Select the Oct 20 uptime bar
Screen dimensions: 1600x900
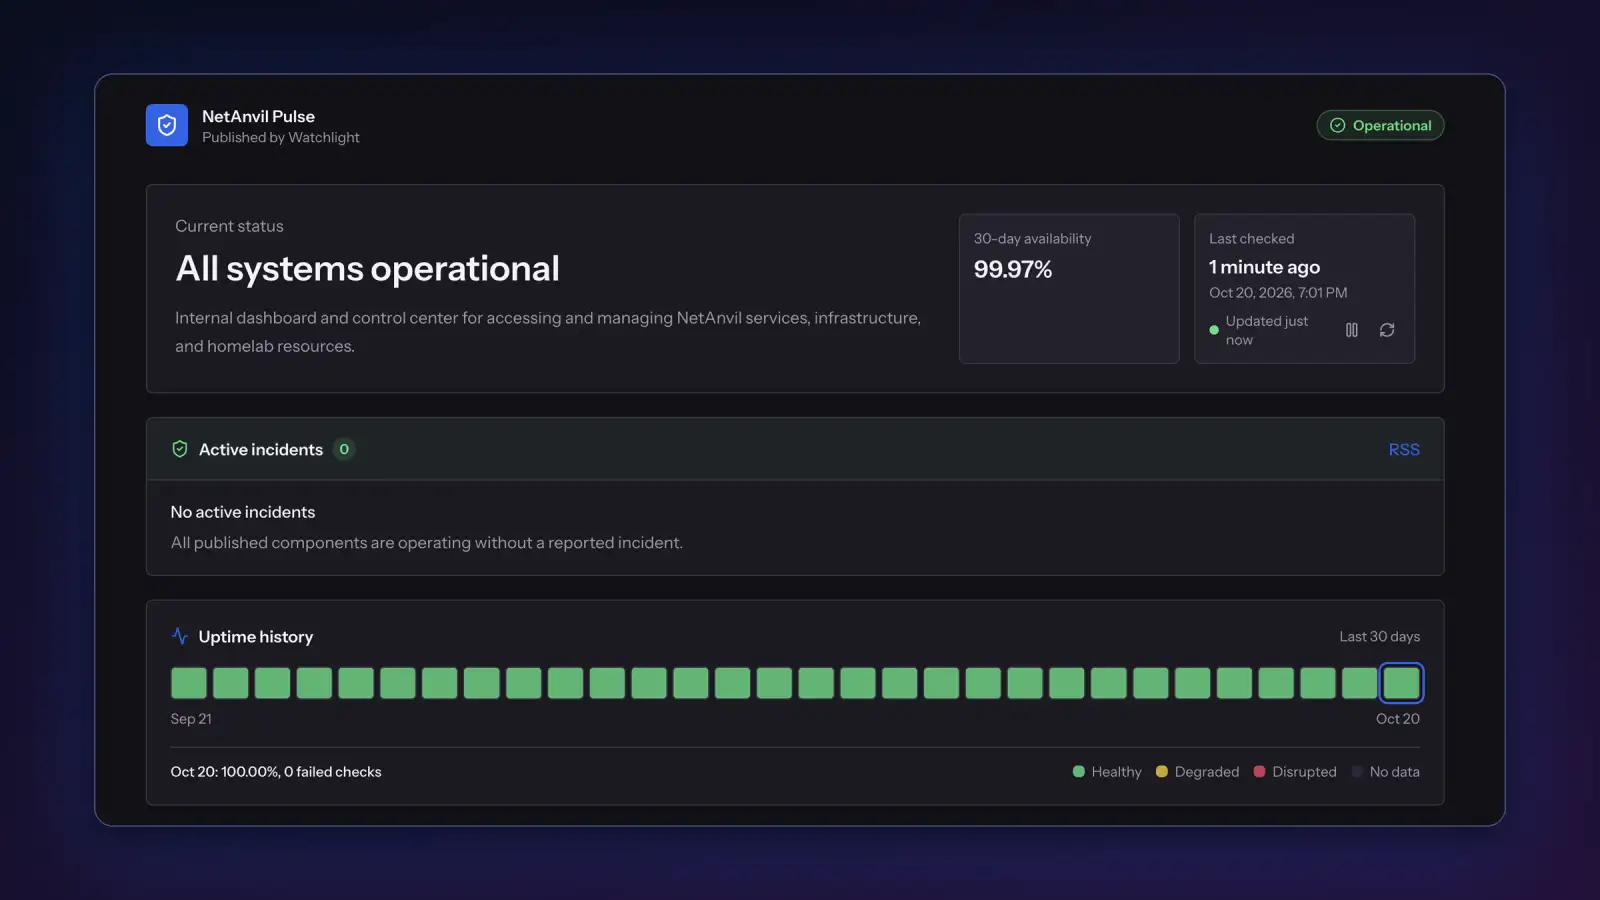[x=1401, y=683]
